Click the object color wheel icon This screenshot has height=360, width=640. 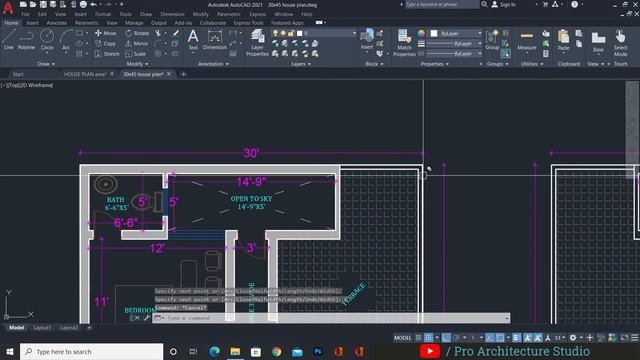[422, 33]
